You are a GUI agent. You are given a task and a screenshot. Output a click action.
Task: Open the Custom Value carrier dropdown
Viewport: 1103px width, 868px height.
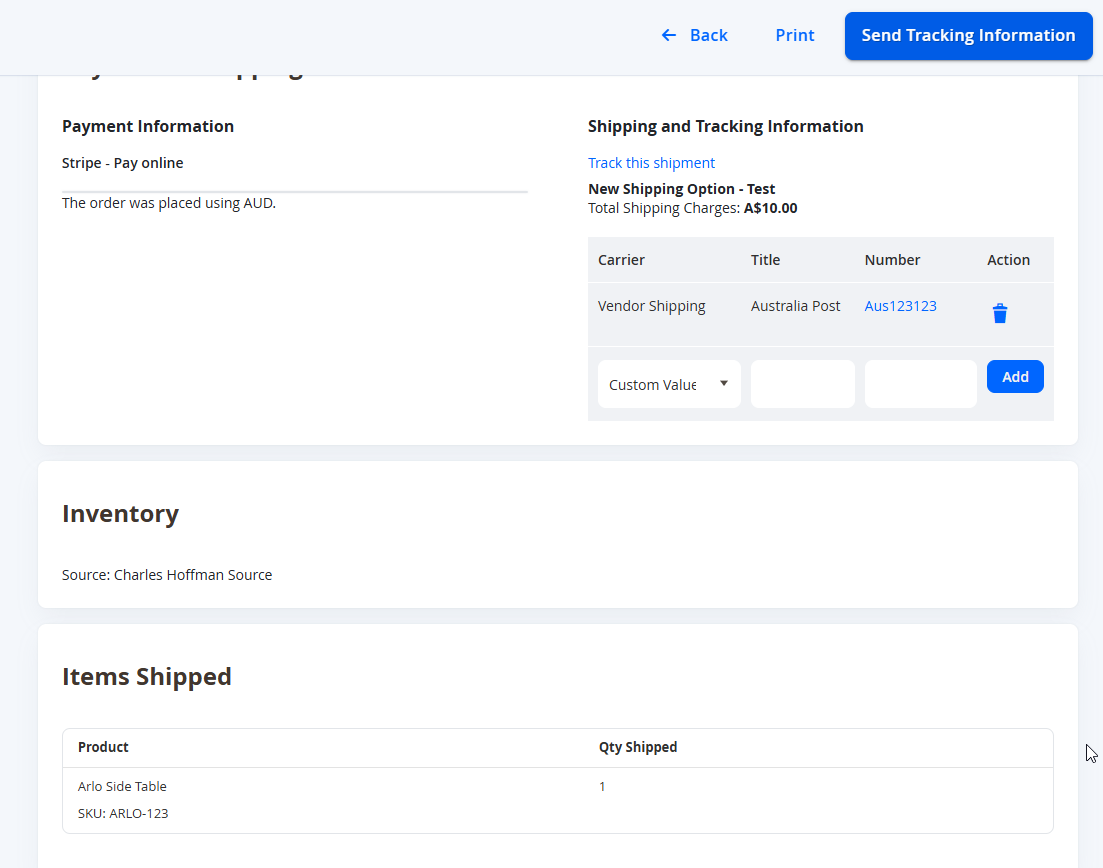669,384
